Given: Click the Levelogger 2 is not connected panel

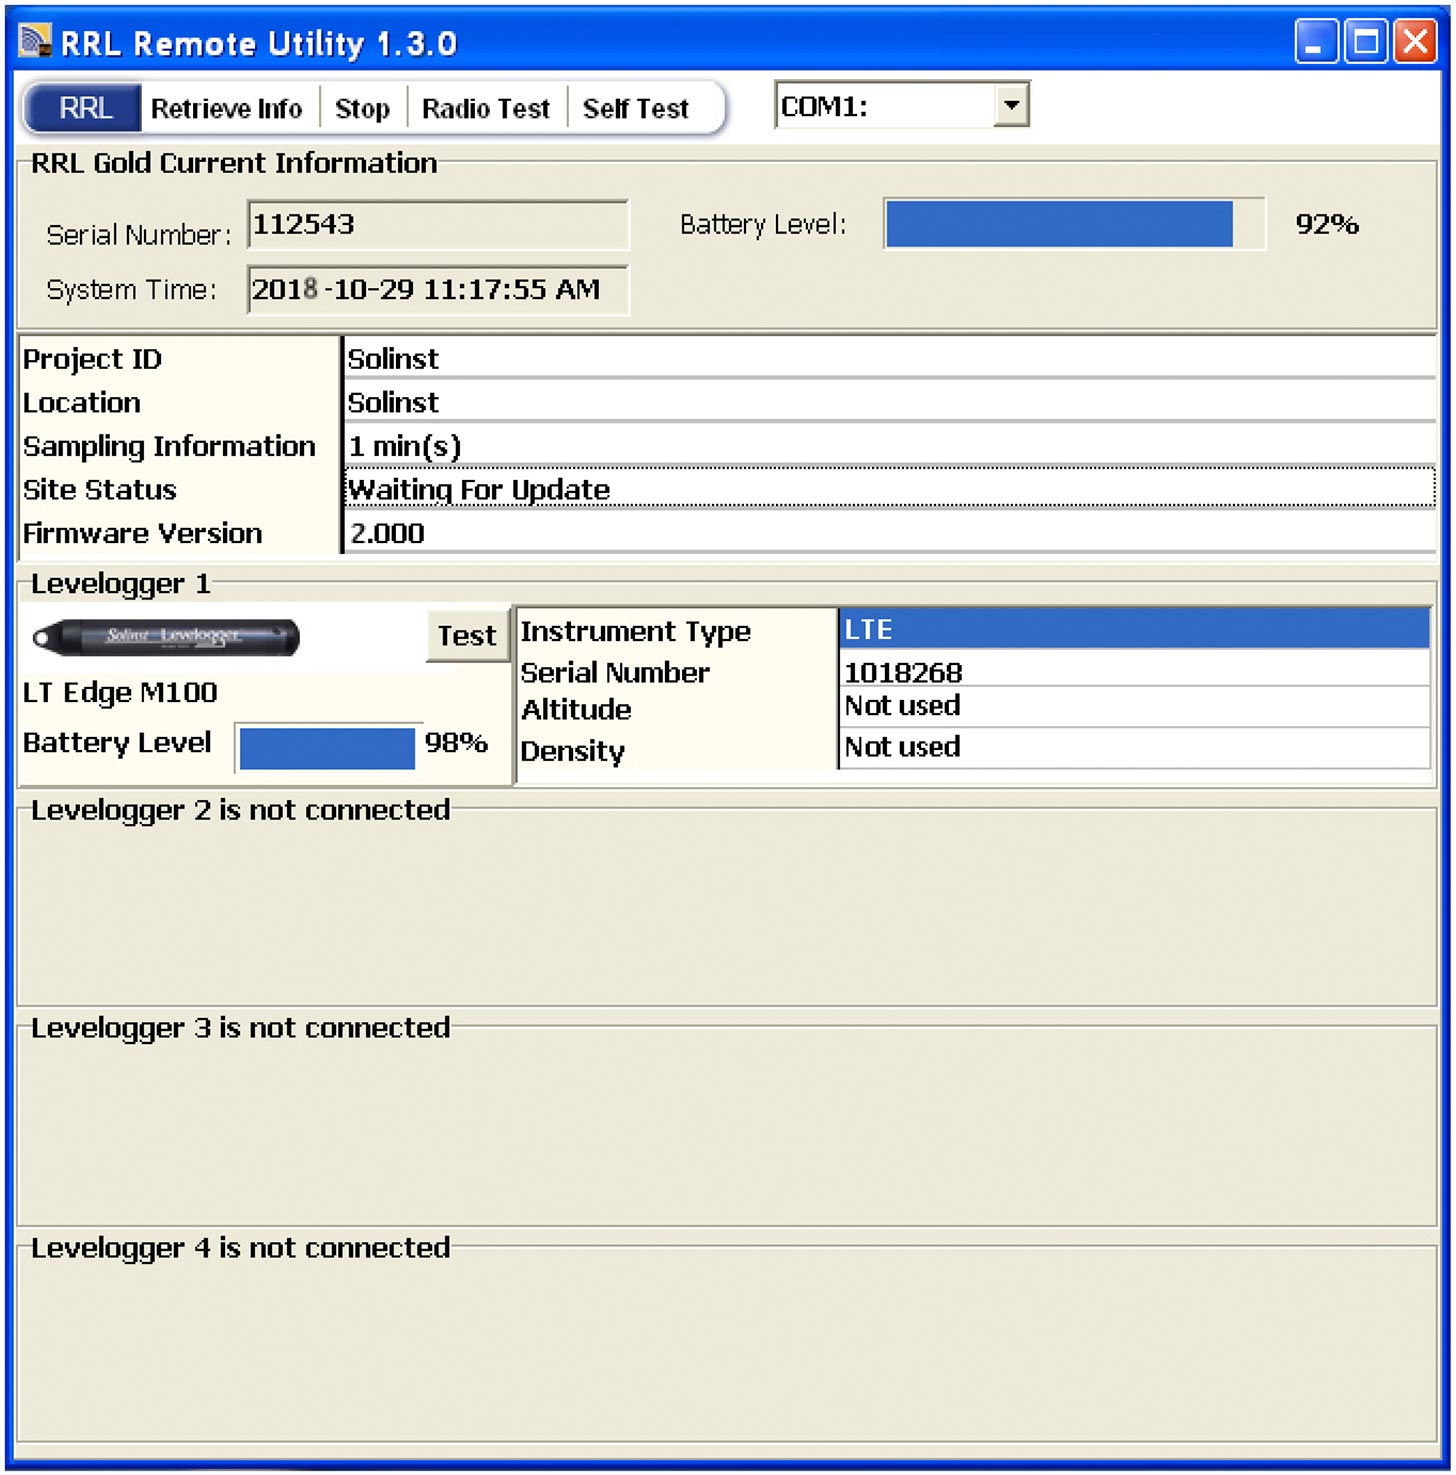Looking at the screenshot, I should [728, 900].
